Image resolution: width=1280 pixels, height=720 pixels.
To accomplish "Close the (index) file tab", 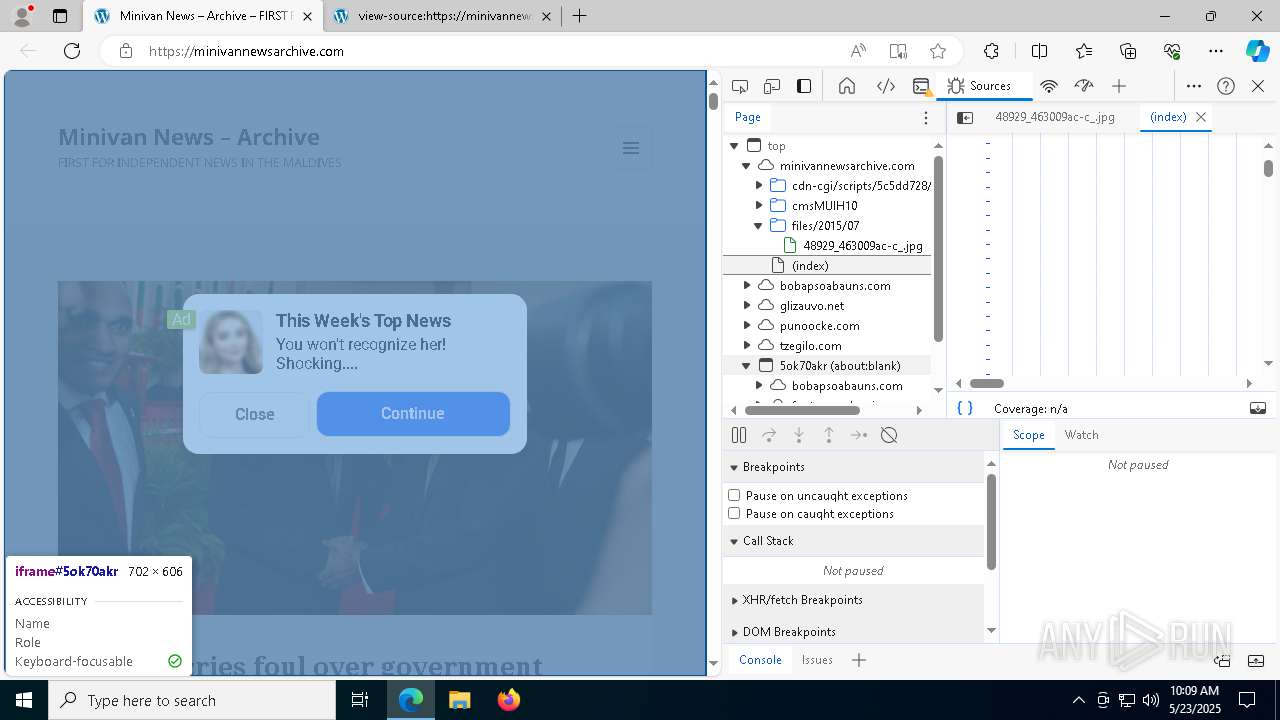I will [x=1201, y=117].
